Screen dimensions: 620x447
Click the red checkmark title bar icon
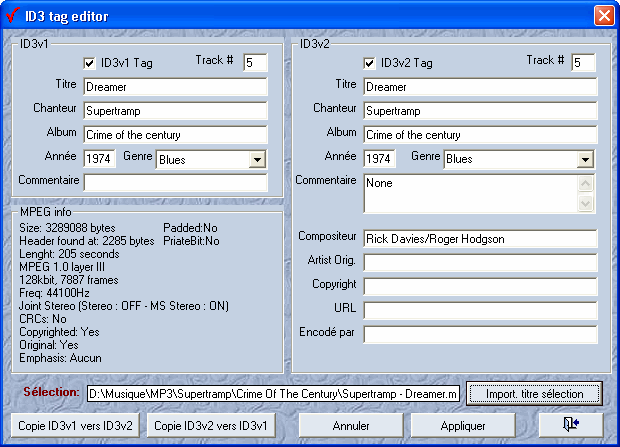tap(13, 15)
